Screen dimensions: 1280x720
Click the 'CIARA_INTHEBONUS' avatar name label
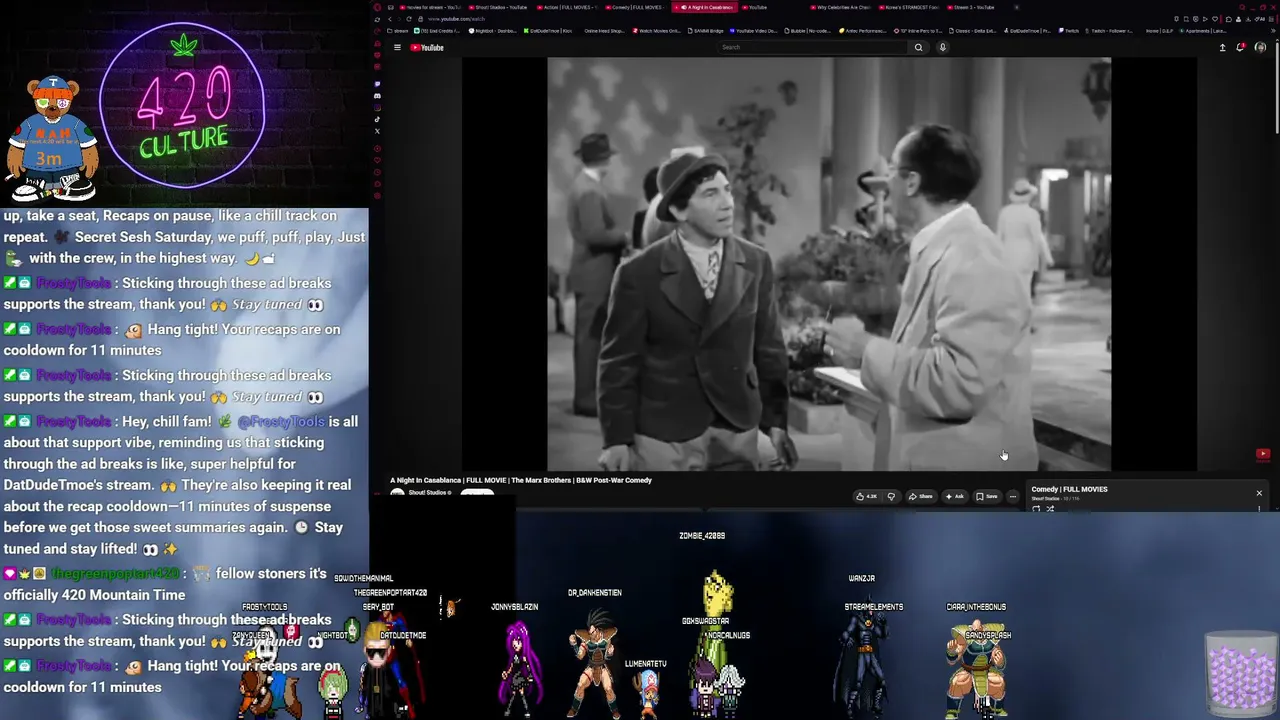(x=976, y=607)
